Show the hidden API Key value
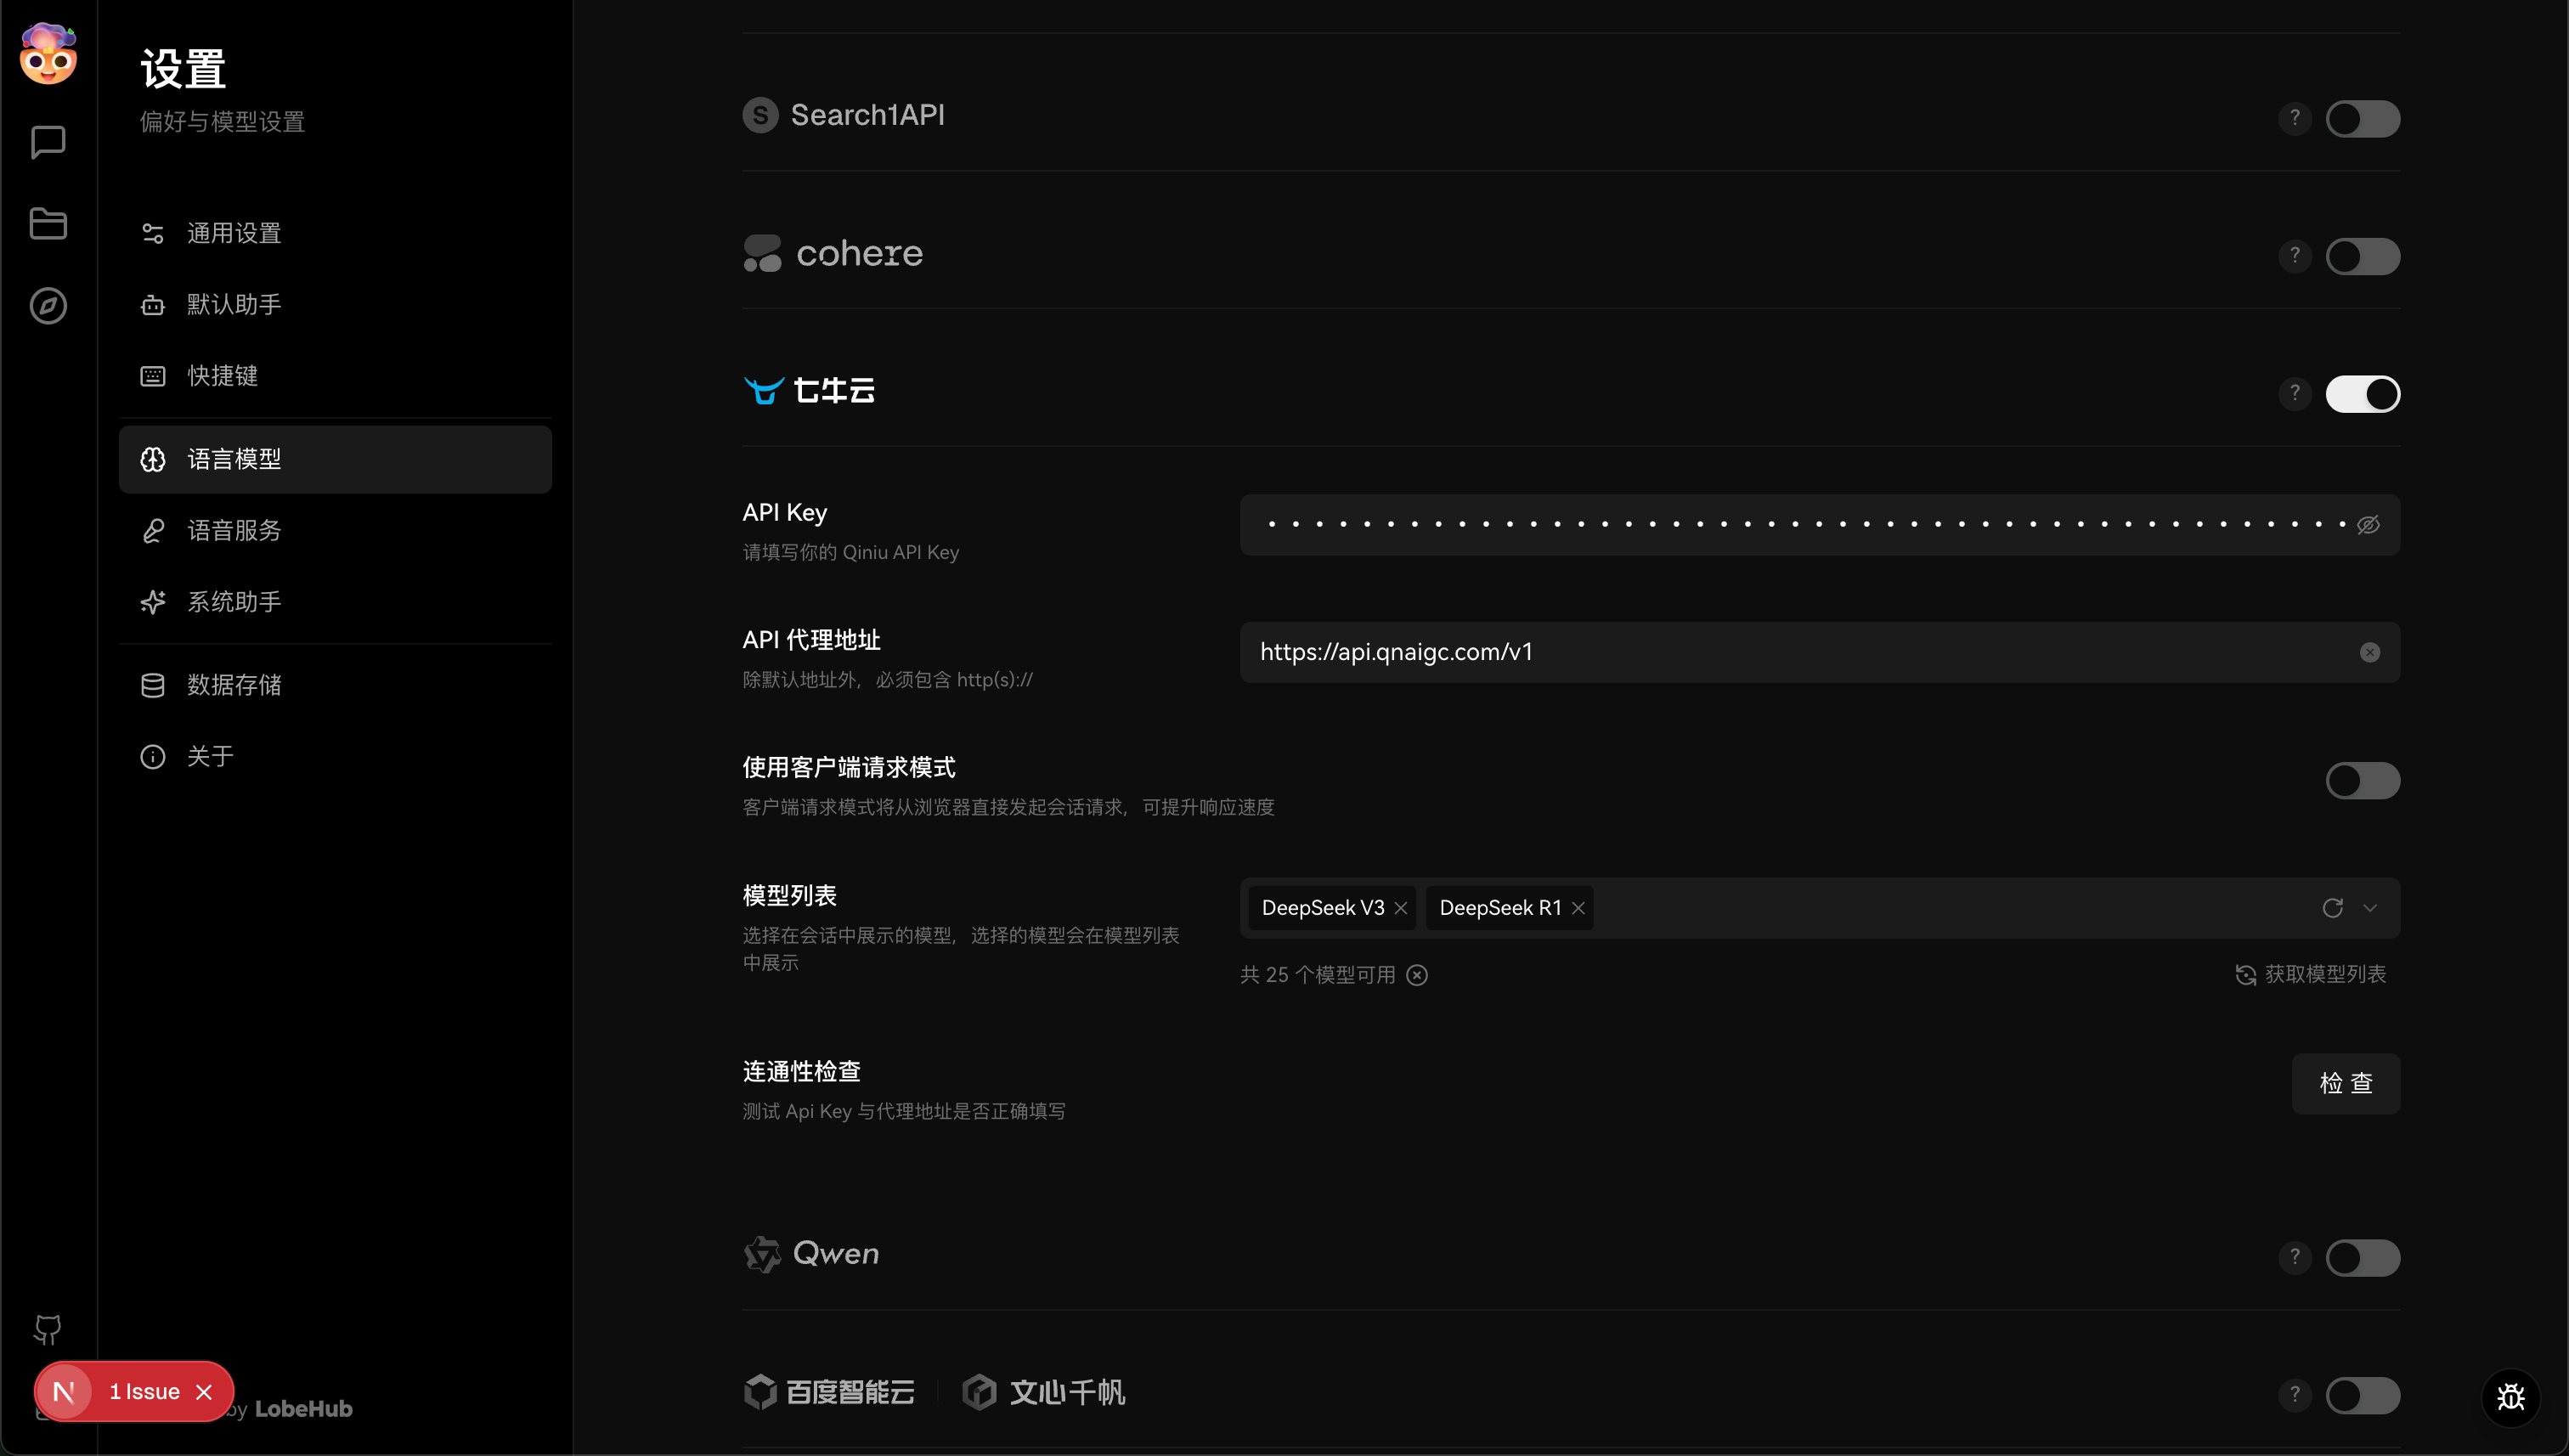 tap(2367, 524)
